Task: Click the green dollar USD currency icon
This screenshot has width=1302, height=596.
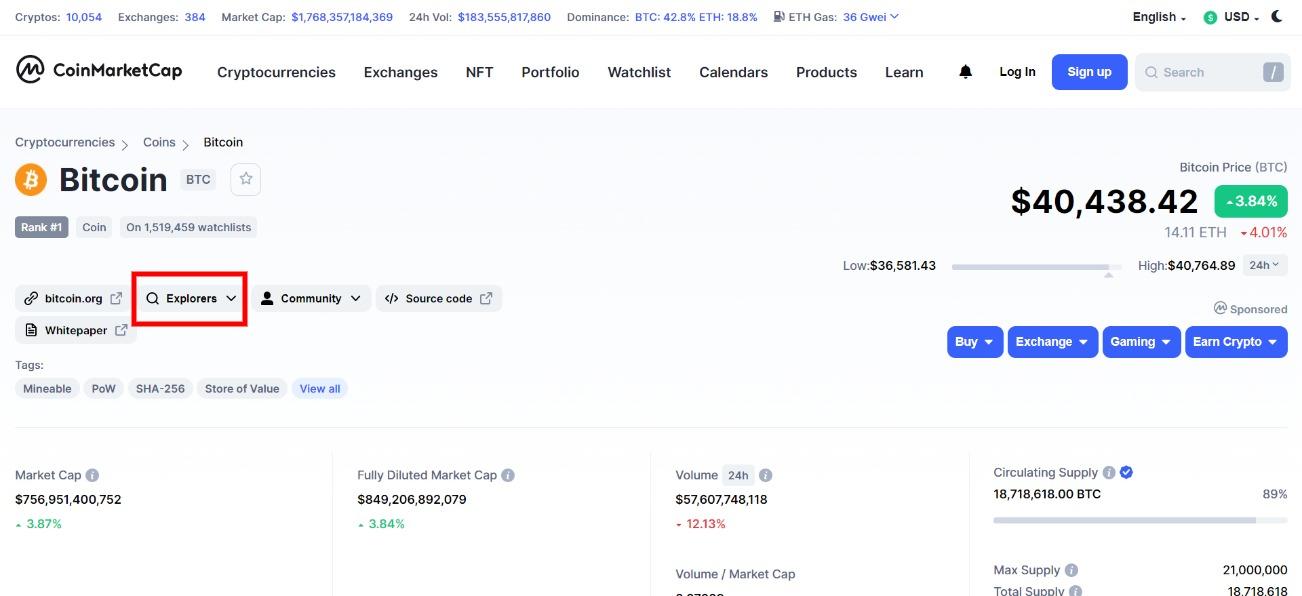Action: (x=1210, y=18)
